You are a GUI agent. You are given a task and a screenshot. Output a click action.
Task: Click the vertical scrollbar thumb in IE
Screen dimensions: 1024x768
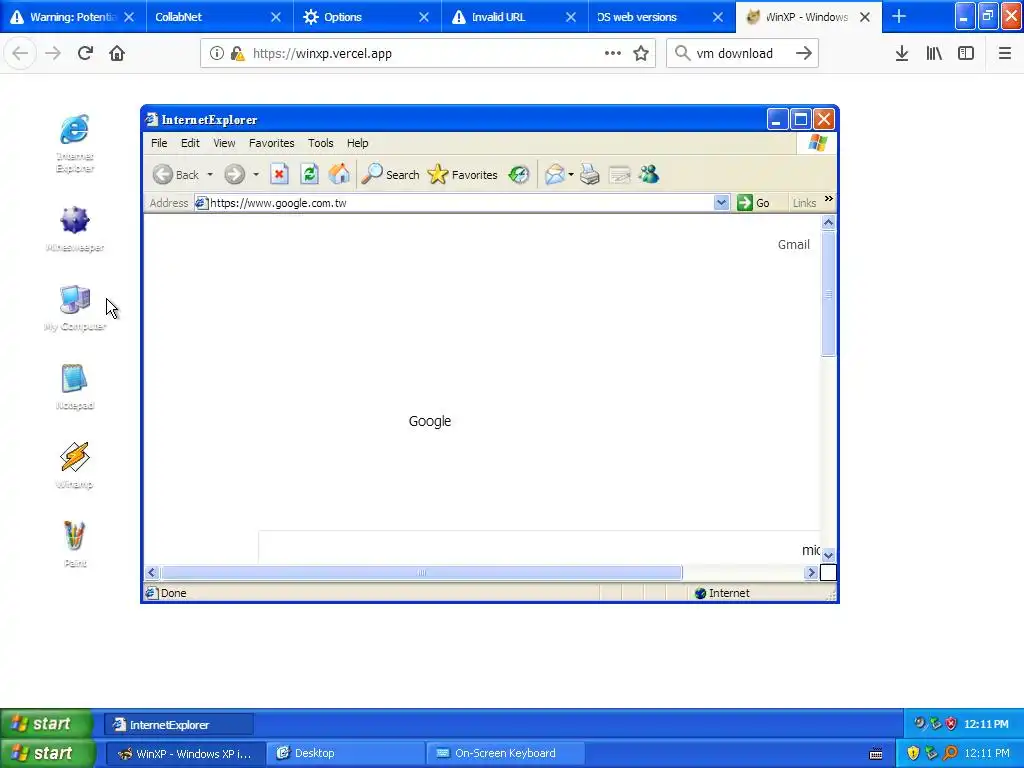[x=828, y=293]
